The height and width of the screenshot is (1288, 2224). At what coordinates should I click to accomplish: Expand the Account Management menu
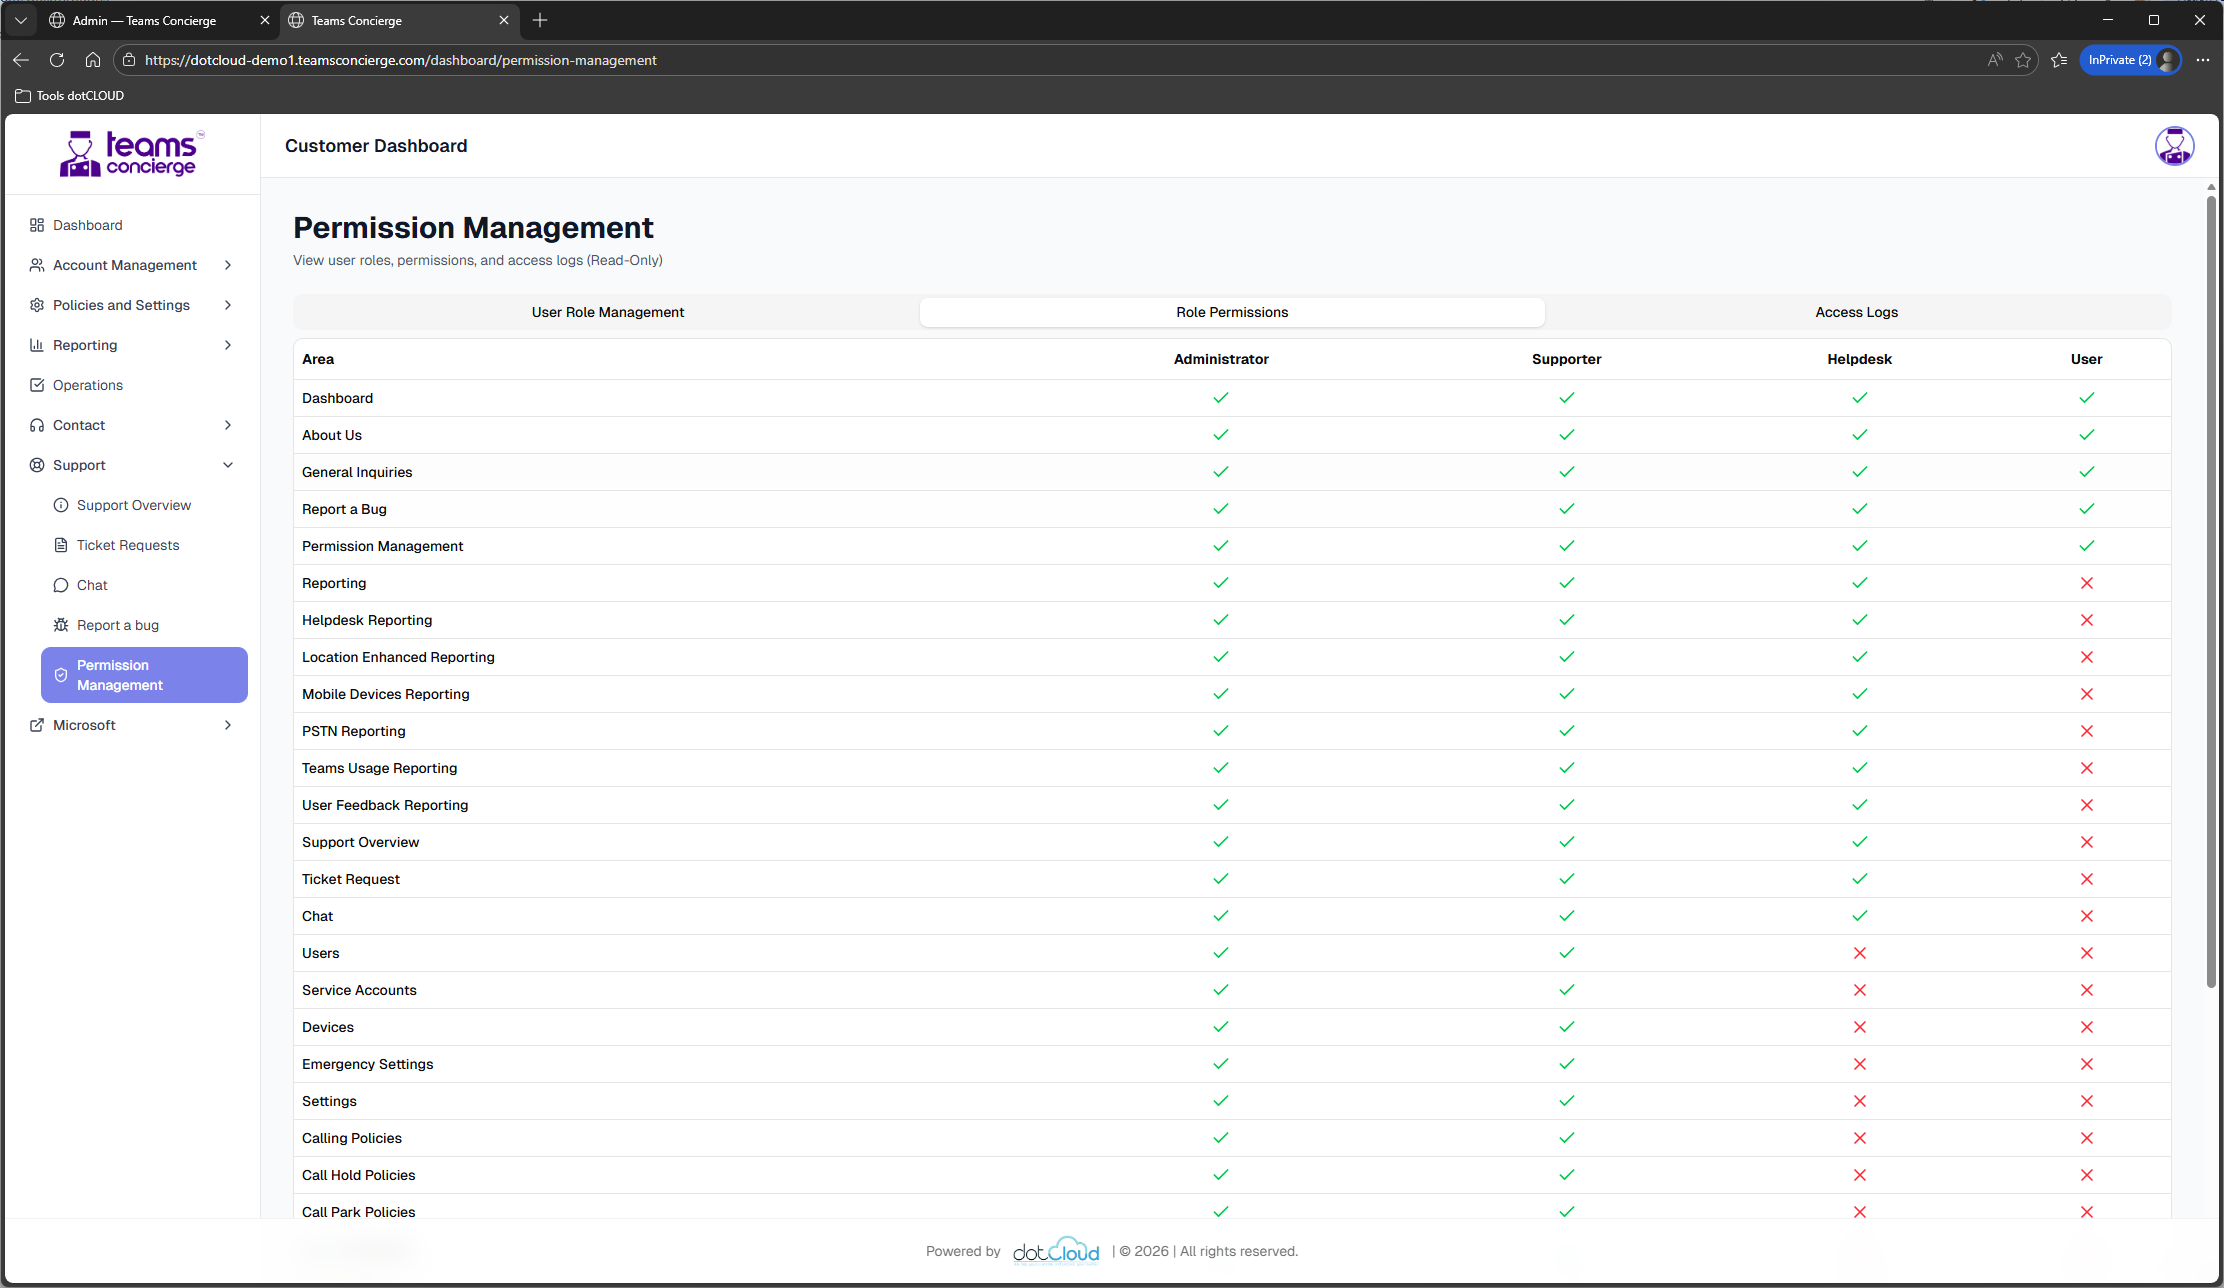click(x=228, y=265)
